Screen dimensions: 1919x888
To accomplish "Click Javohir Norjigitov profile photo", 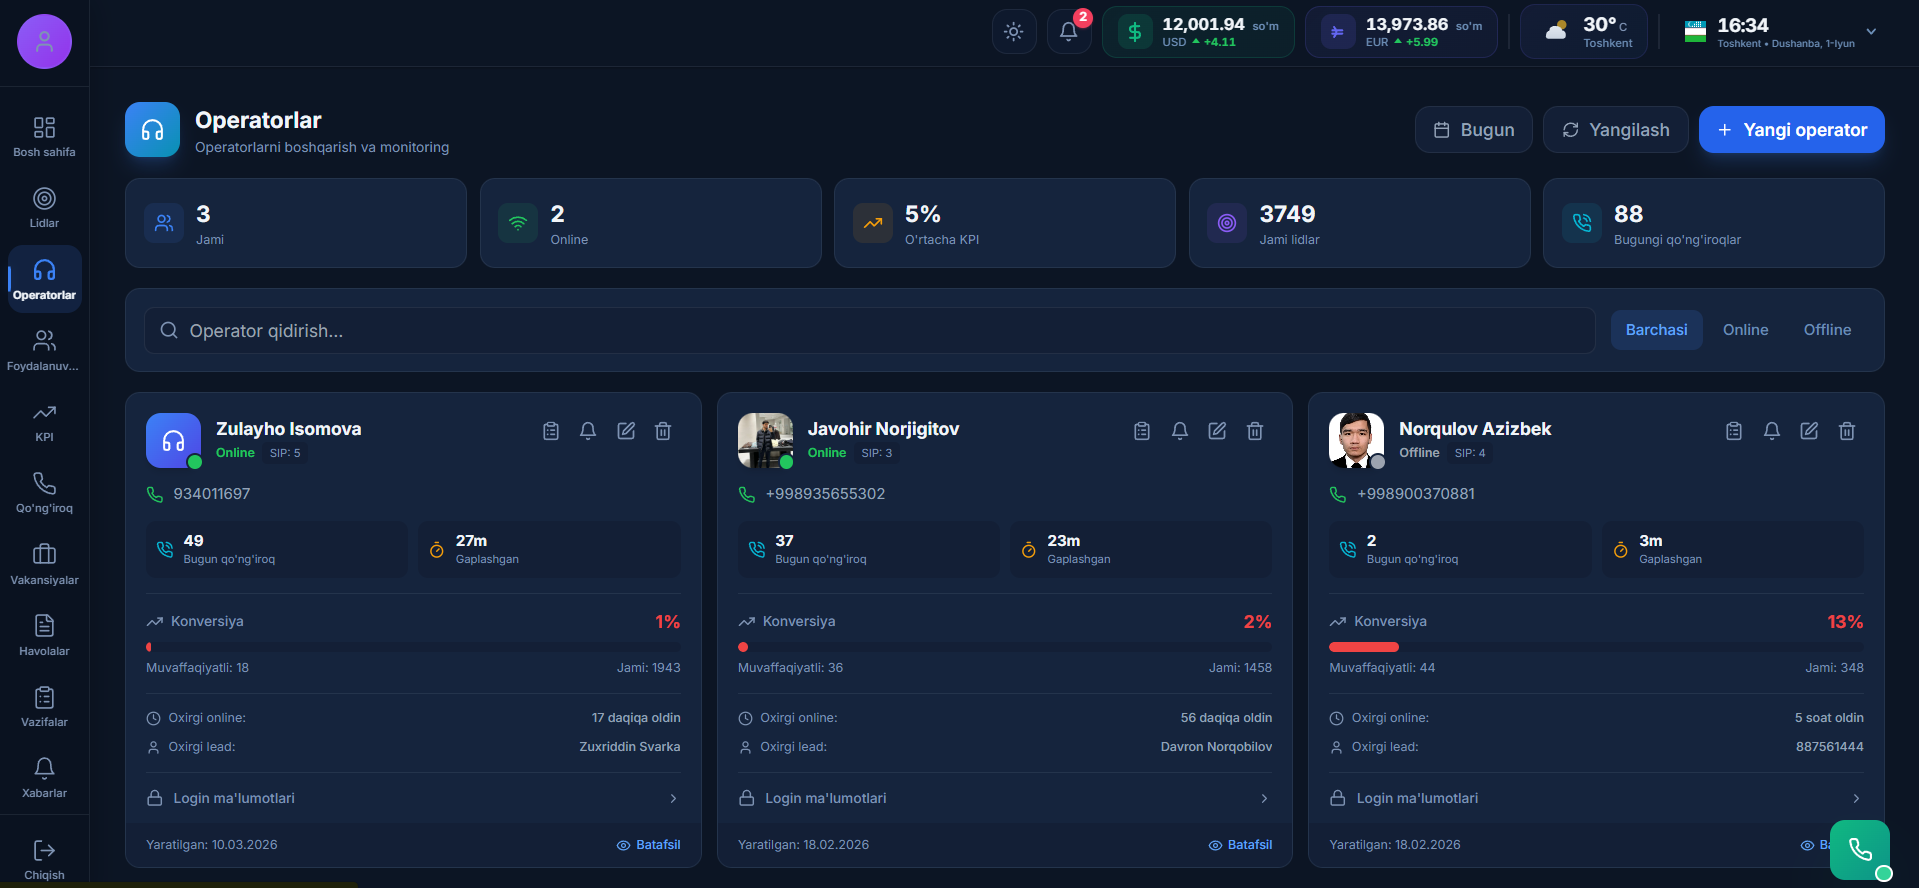I will pos(765,440).
